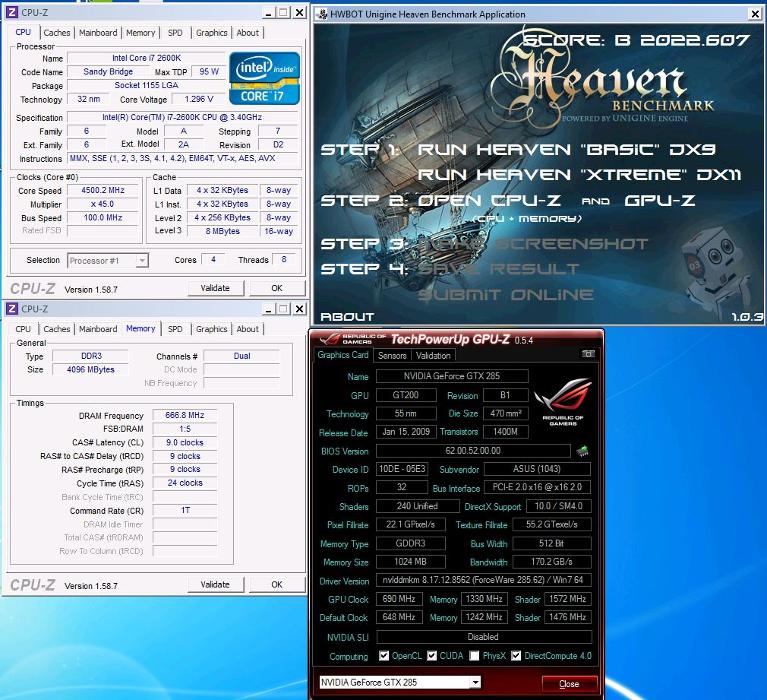Image resolution: width=767 pixels, height=700 pixels.
Task: Click Submit Online in Heaven app
Action: pyautogui.click(x=506, y=294)
